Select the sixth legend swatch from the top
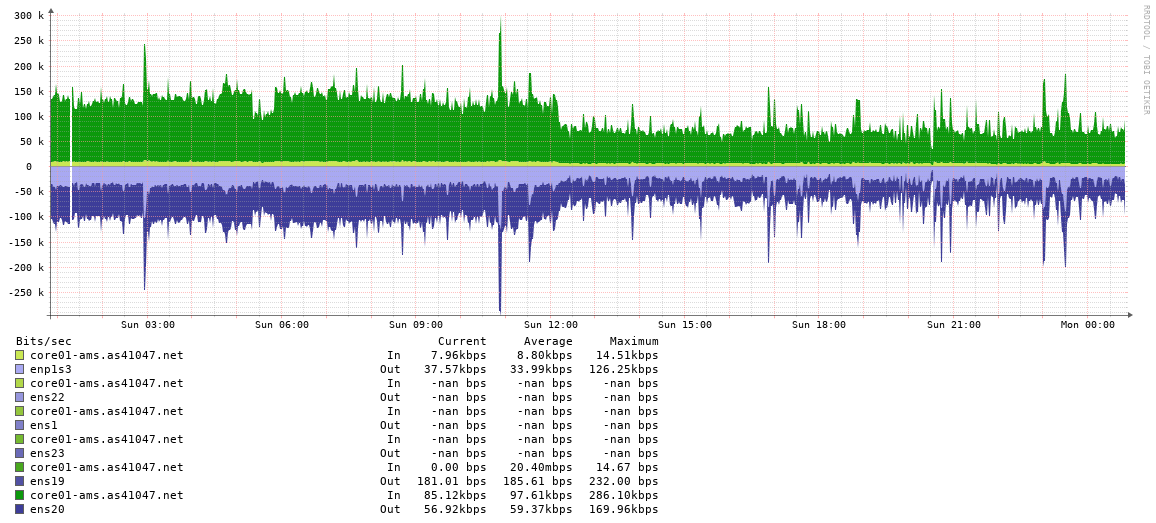Screen dimensions: 1156x523 coord(19,425)
